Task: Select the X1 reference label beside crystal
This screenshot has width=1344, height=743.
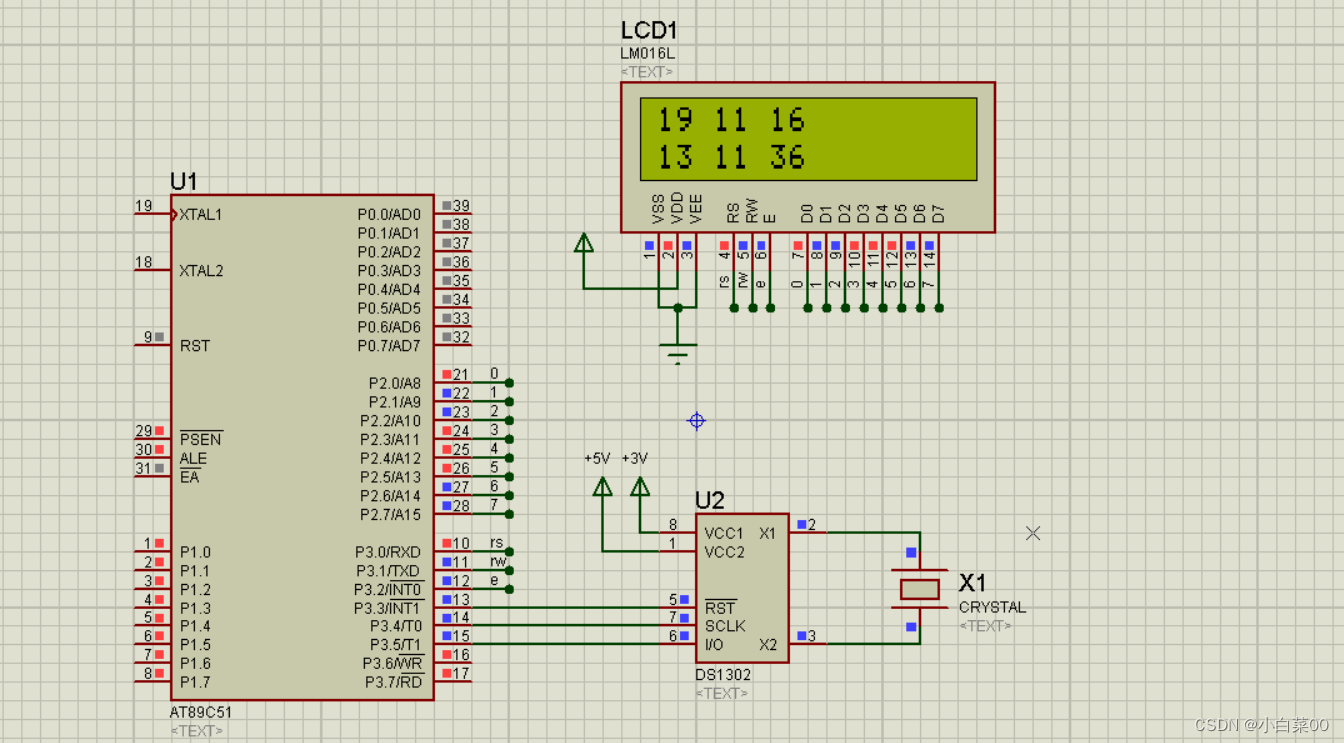Action: pyautogui.click(x=973, y=583)
